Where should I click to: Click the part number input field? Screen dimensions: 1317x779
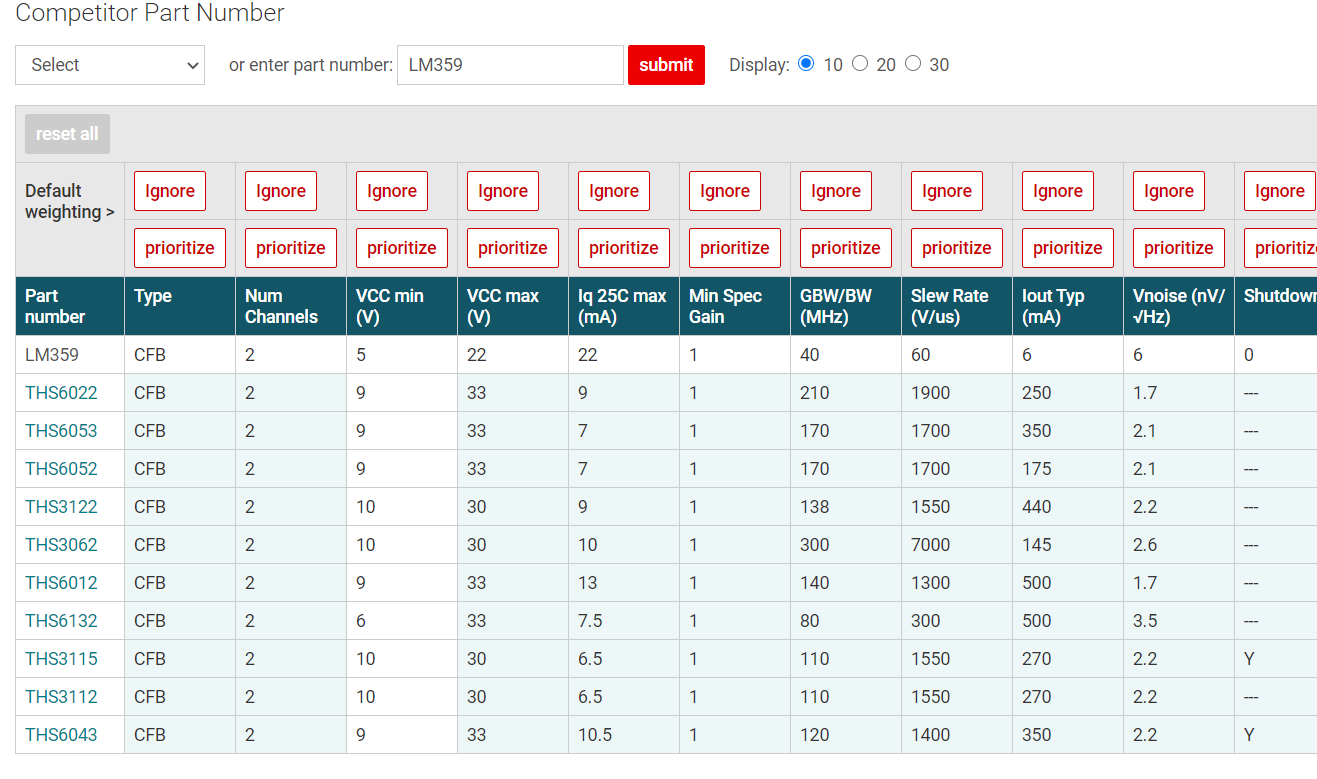pyautogui.click(x=510, y=65)
